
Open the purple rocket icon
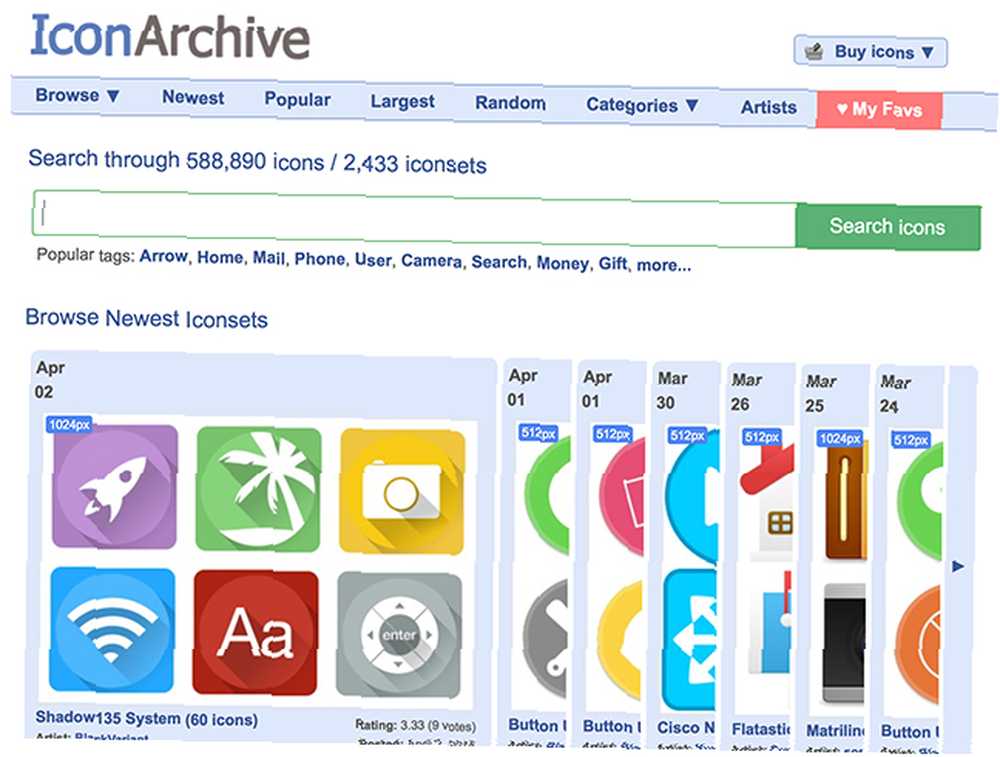point(115,487)
